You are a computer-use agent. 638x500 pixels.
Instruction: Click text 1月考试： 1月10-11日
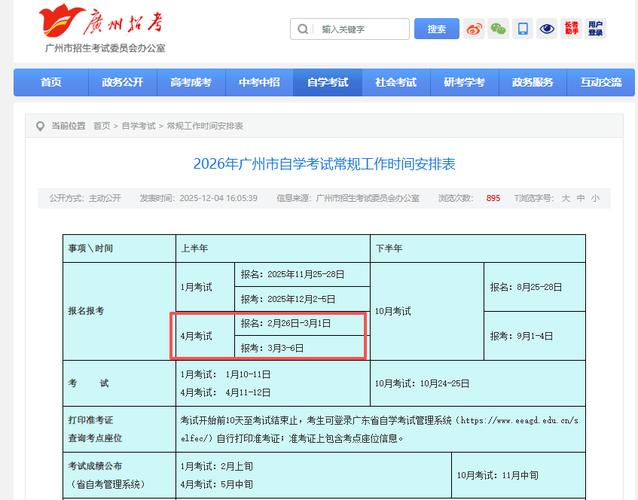point(225,374)
